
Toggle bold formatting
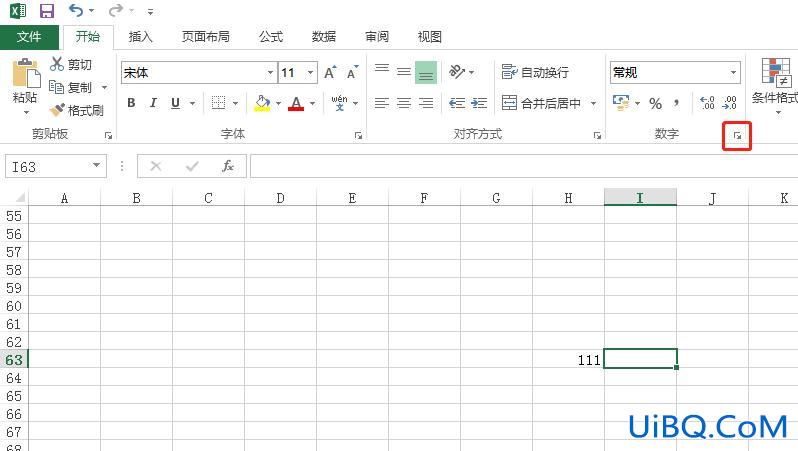pos(131,103)
